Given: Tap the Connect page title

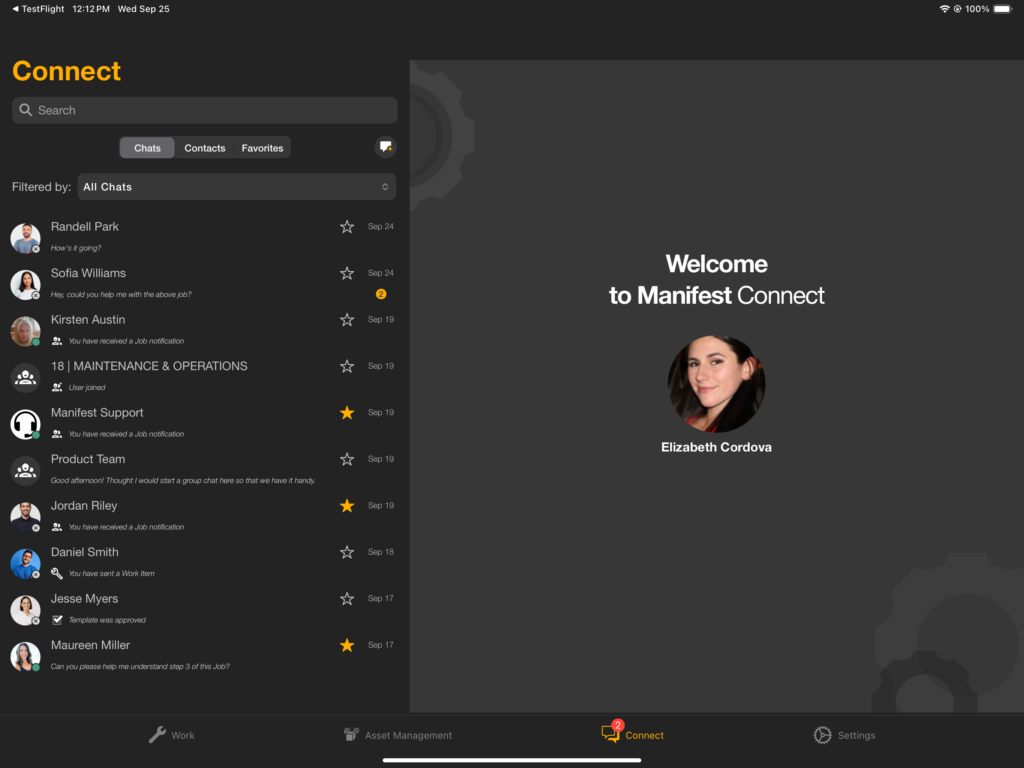Looking at the screenshot, I should 67,71.
